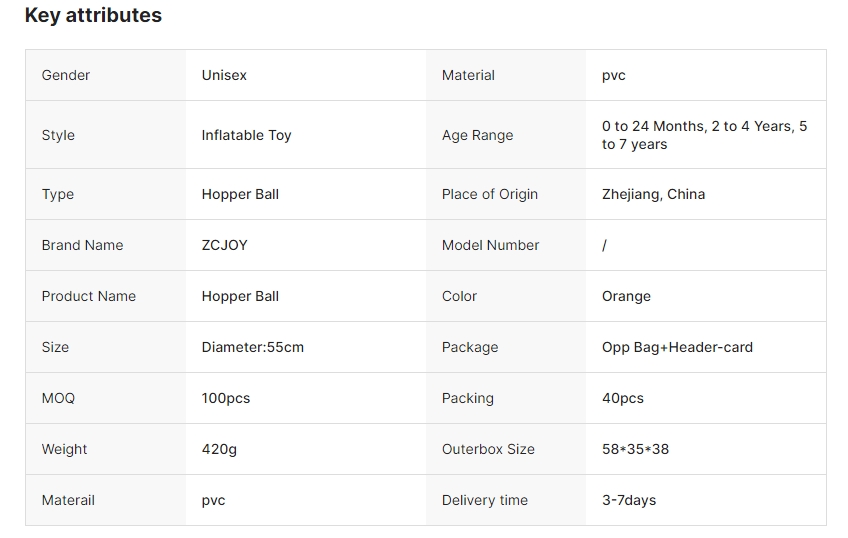Select the age range months and years text
Image resolution: width=848 pixels, height=538 pixels.
tap(704, 135)
